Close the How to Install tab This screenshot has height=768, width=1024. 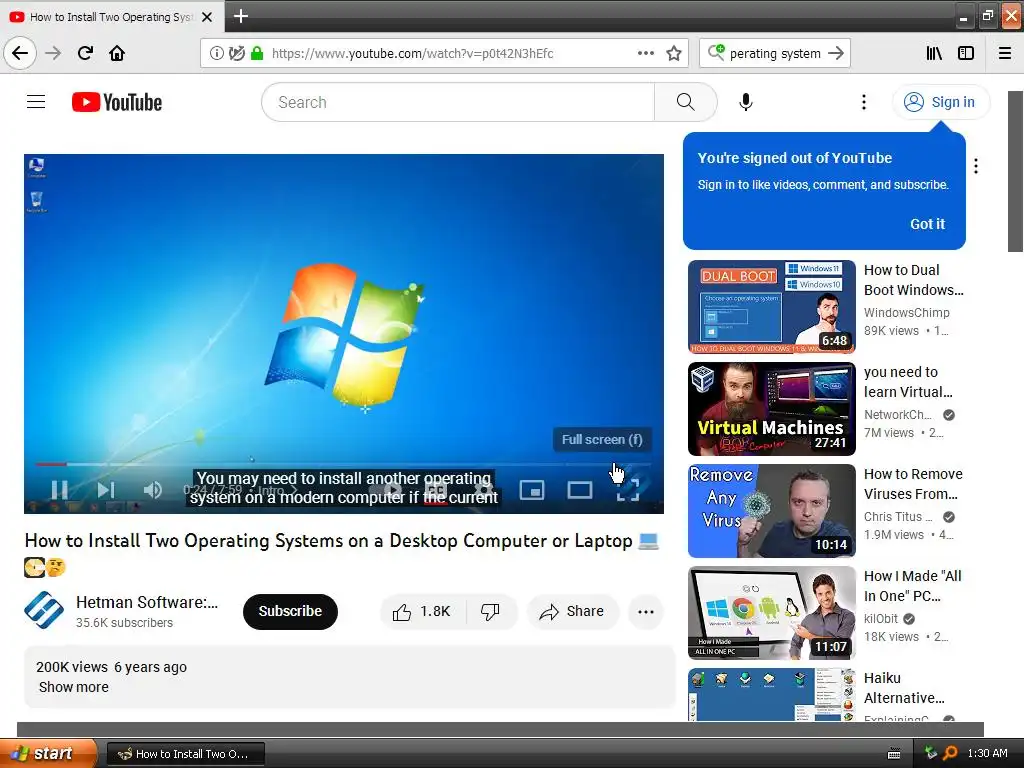tap(207, 17)
